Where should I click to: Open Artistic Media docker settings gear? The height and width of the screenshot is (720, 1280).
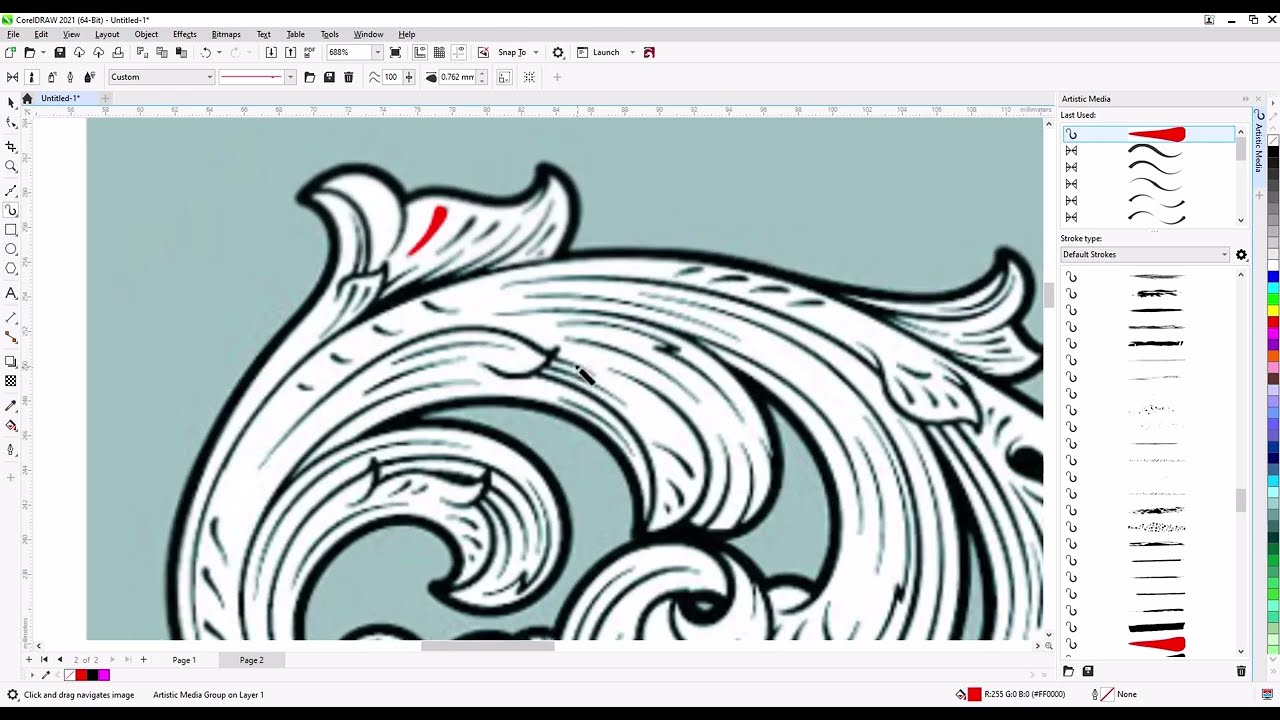[1241, 255]
